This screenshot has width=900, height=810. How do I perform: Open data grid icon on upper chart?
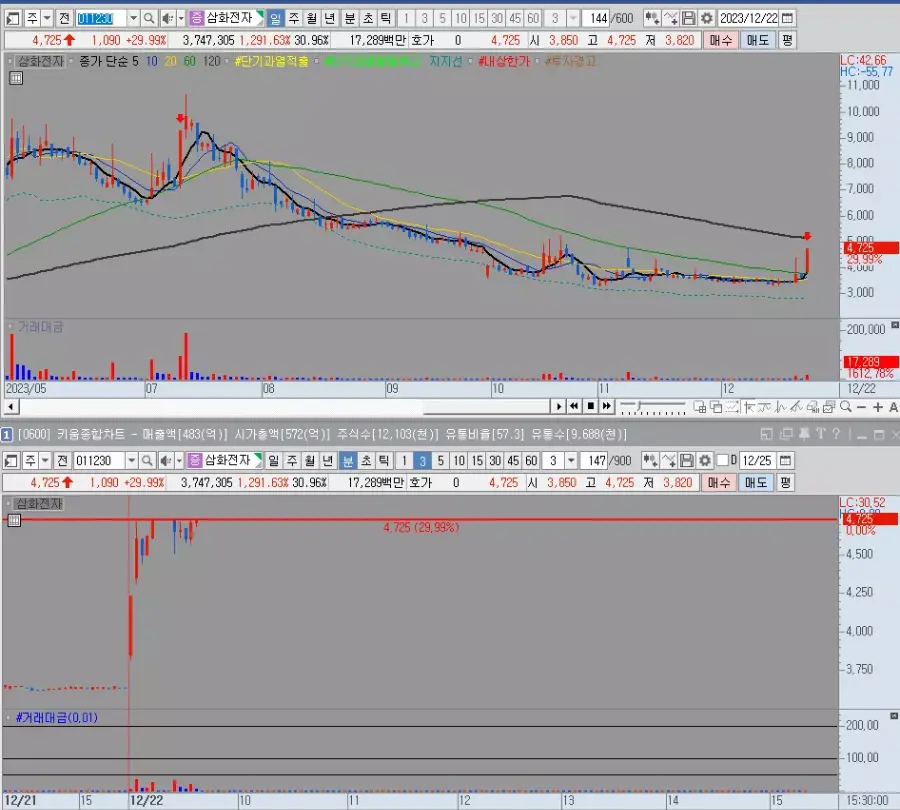[16, 78]
